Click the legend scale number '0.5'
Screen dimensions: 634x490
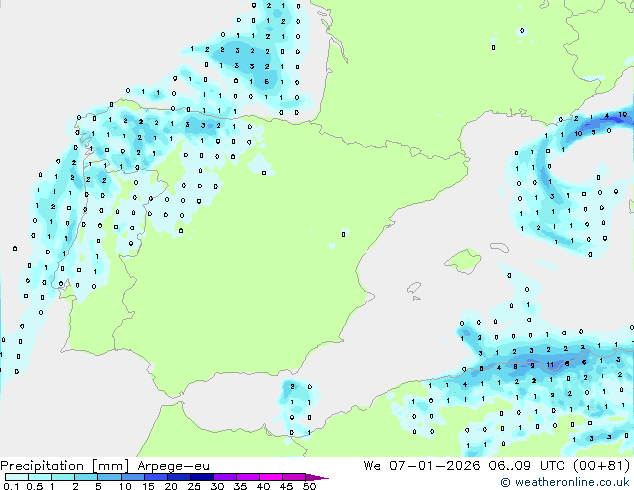click(35, 486)
